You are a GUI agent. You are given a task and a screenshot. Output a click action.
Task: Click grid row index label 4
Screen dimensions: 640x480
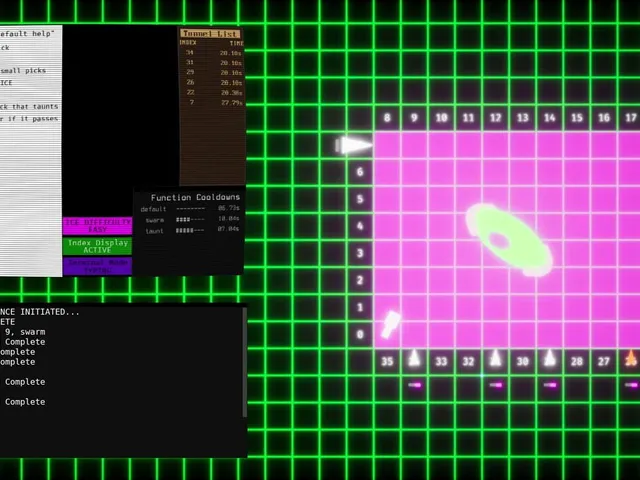[360, 226]
